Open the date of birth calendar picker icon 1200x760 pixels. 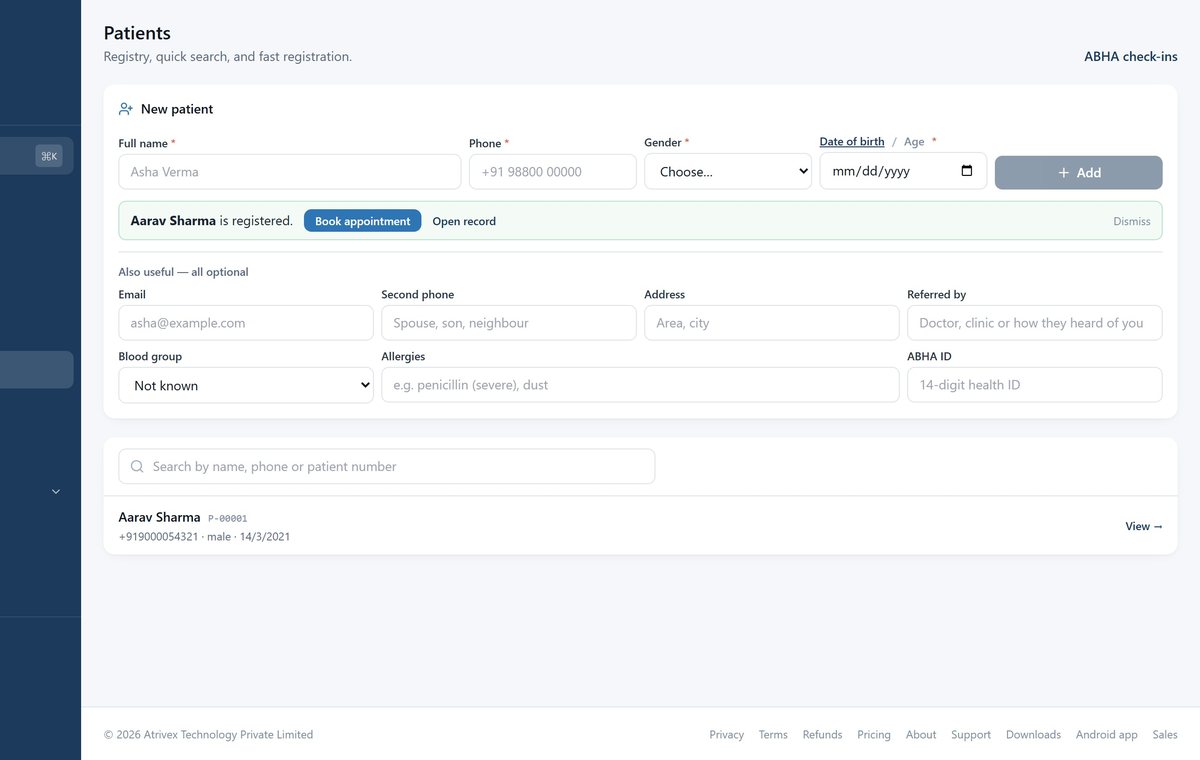967,171
